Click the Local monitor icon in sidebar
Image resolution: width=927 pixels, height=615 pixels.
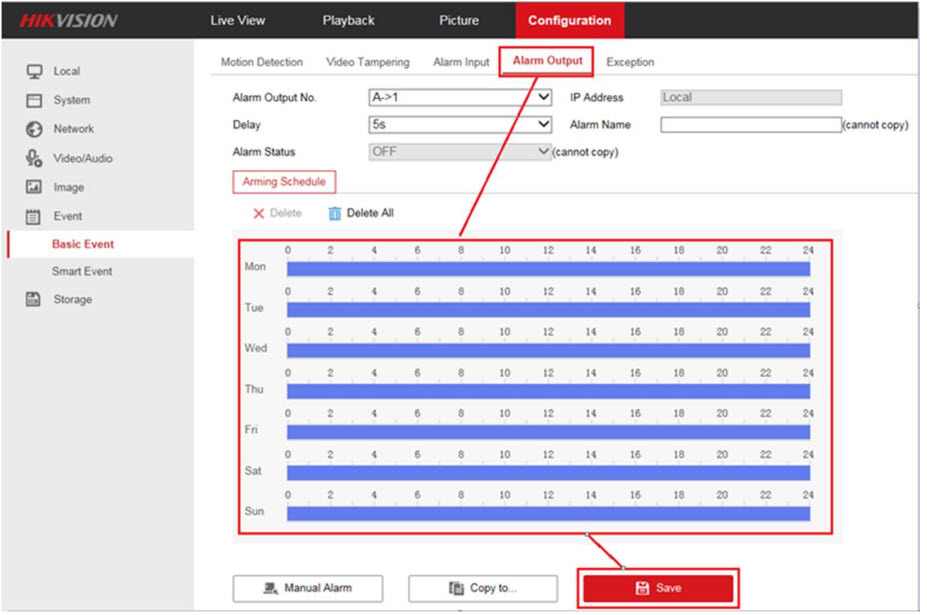(x=34, y=71)
